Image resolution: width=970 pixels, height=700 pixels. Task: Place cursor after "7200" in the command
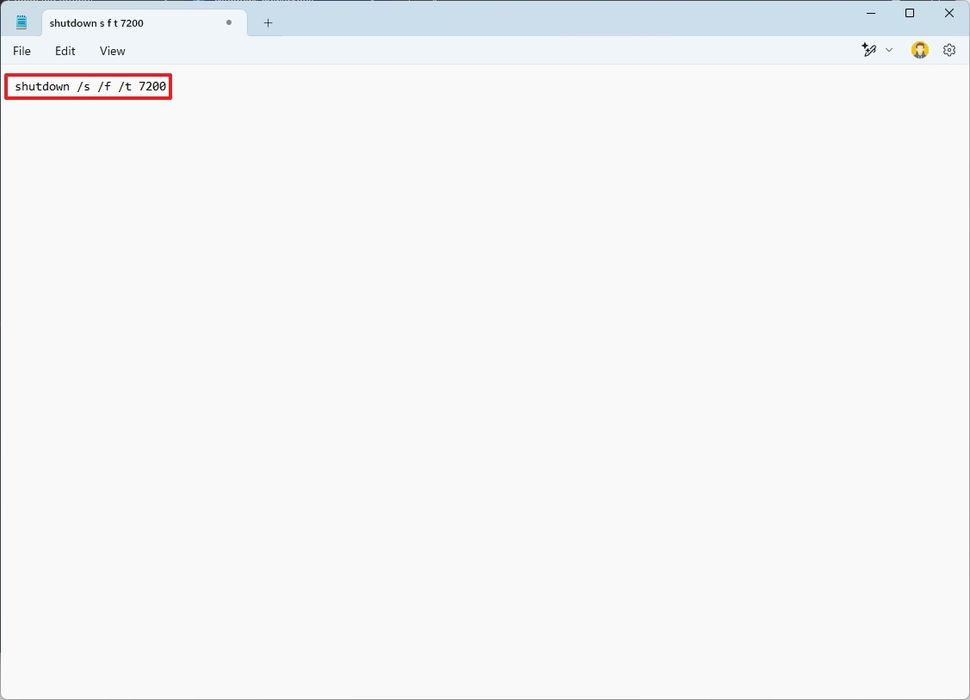pos(168,86)
